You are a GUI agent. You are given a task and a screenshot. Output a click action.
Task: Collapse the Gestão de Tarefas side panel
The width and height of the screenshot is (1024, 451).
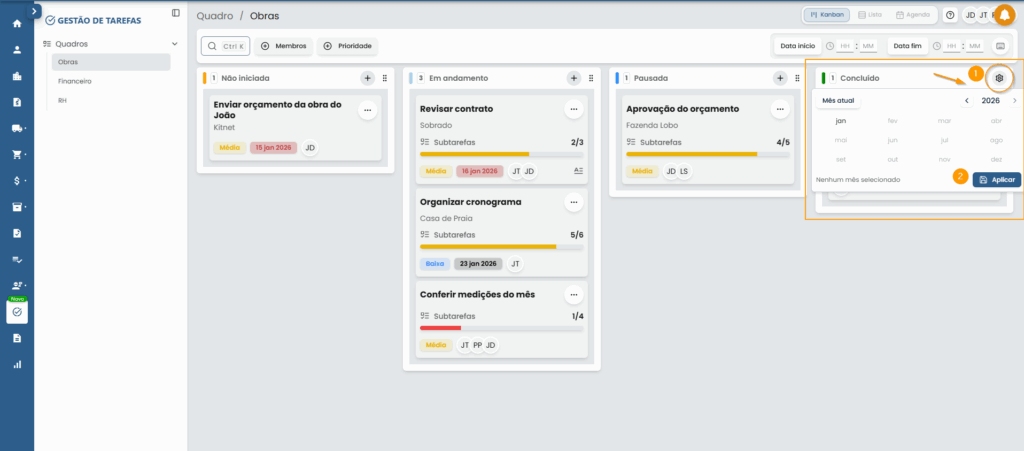176,13
